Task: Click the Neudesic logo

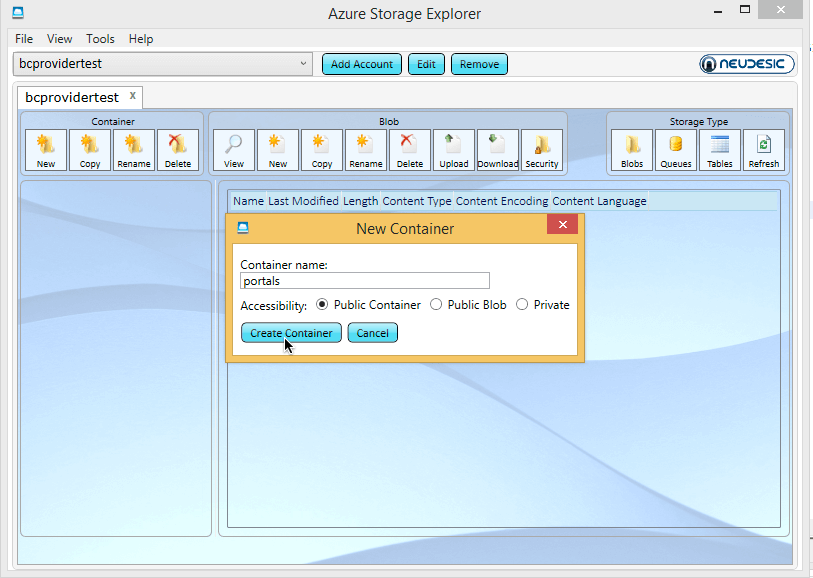Action: 747,64
